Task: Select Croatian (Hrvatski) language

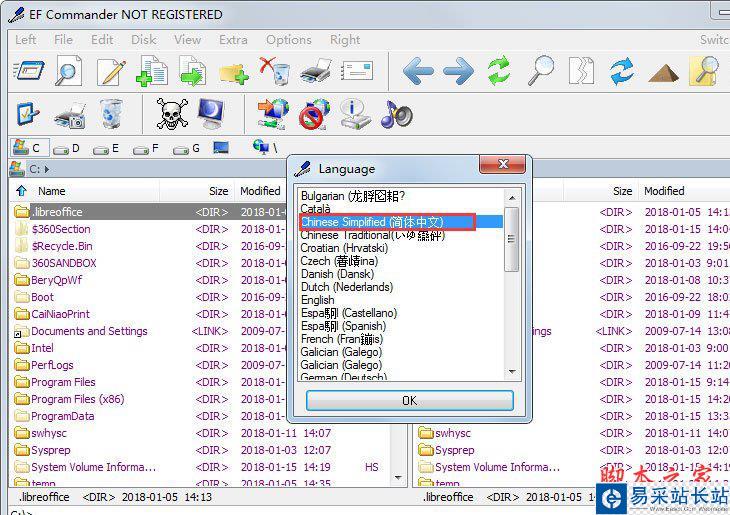Action: pos(401,248)
